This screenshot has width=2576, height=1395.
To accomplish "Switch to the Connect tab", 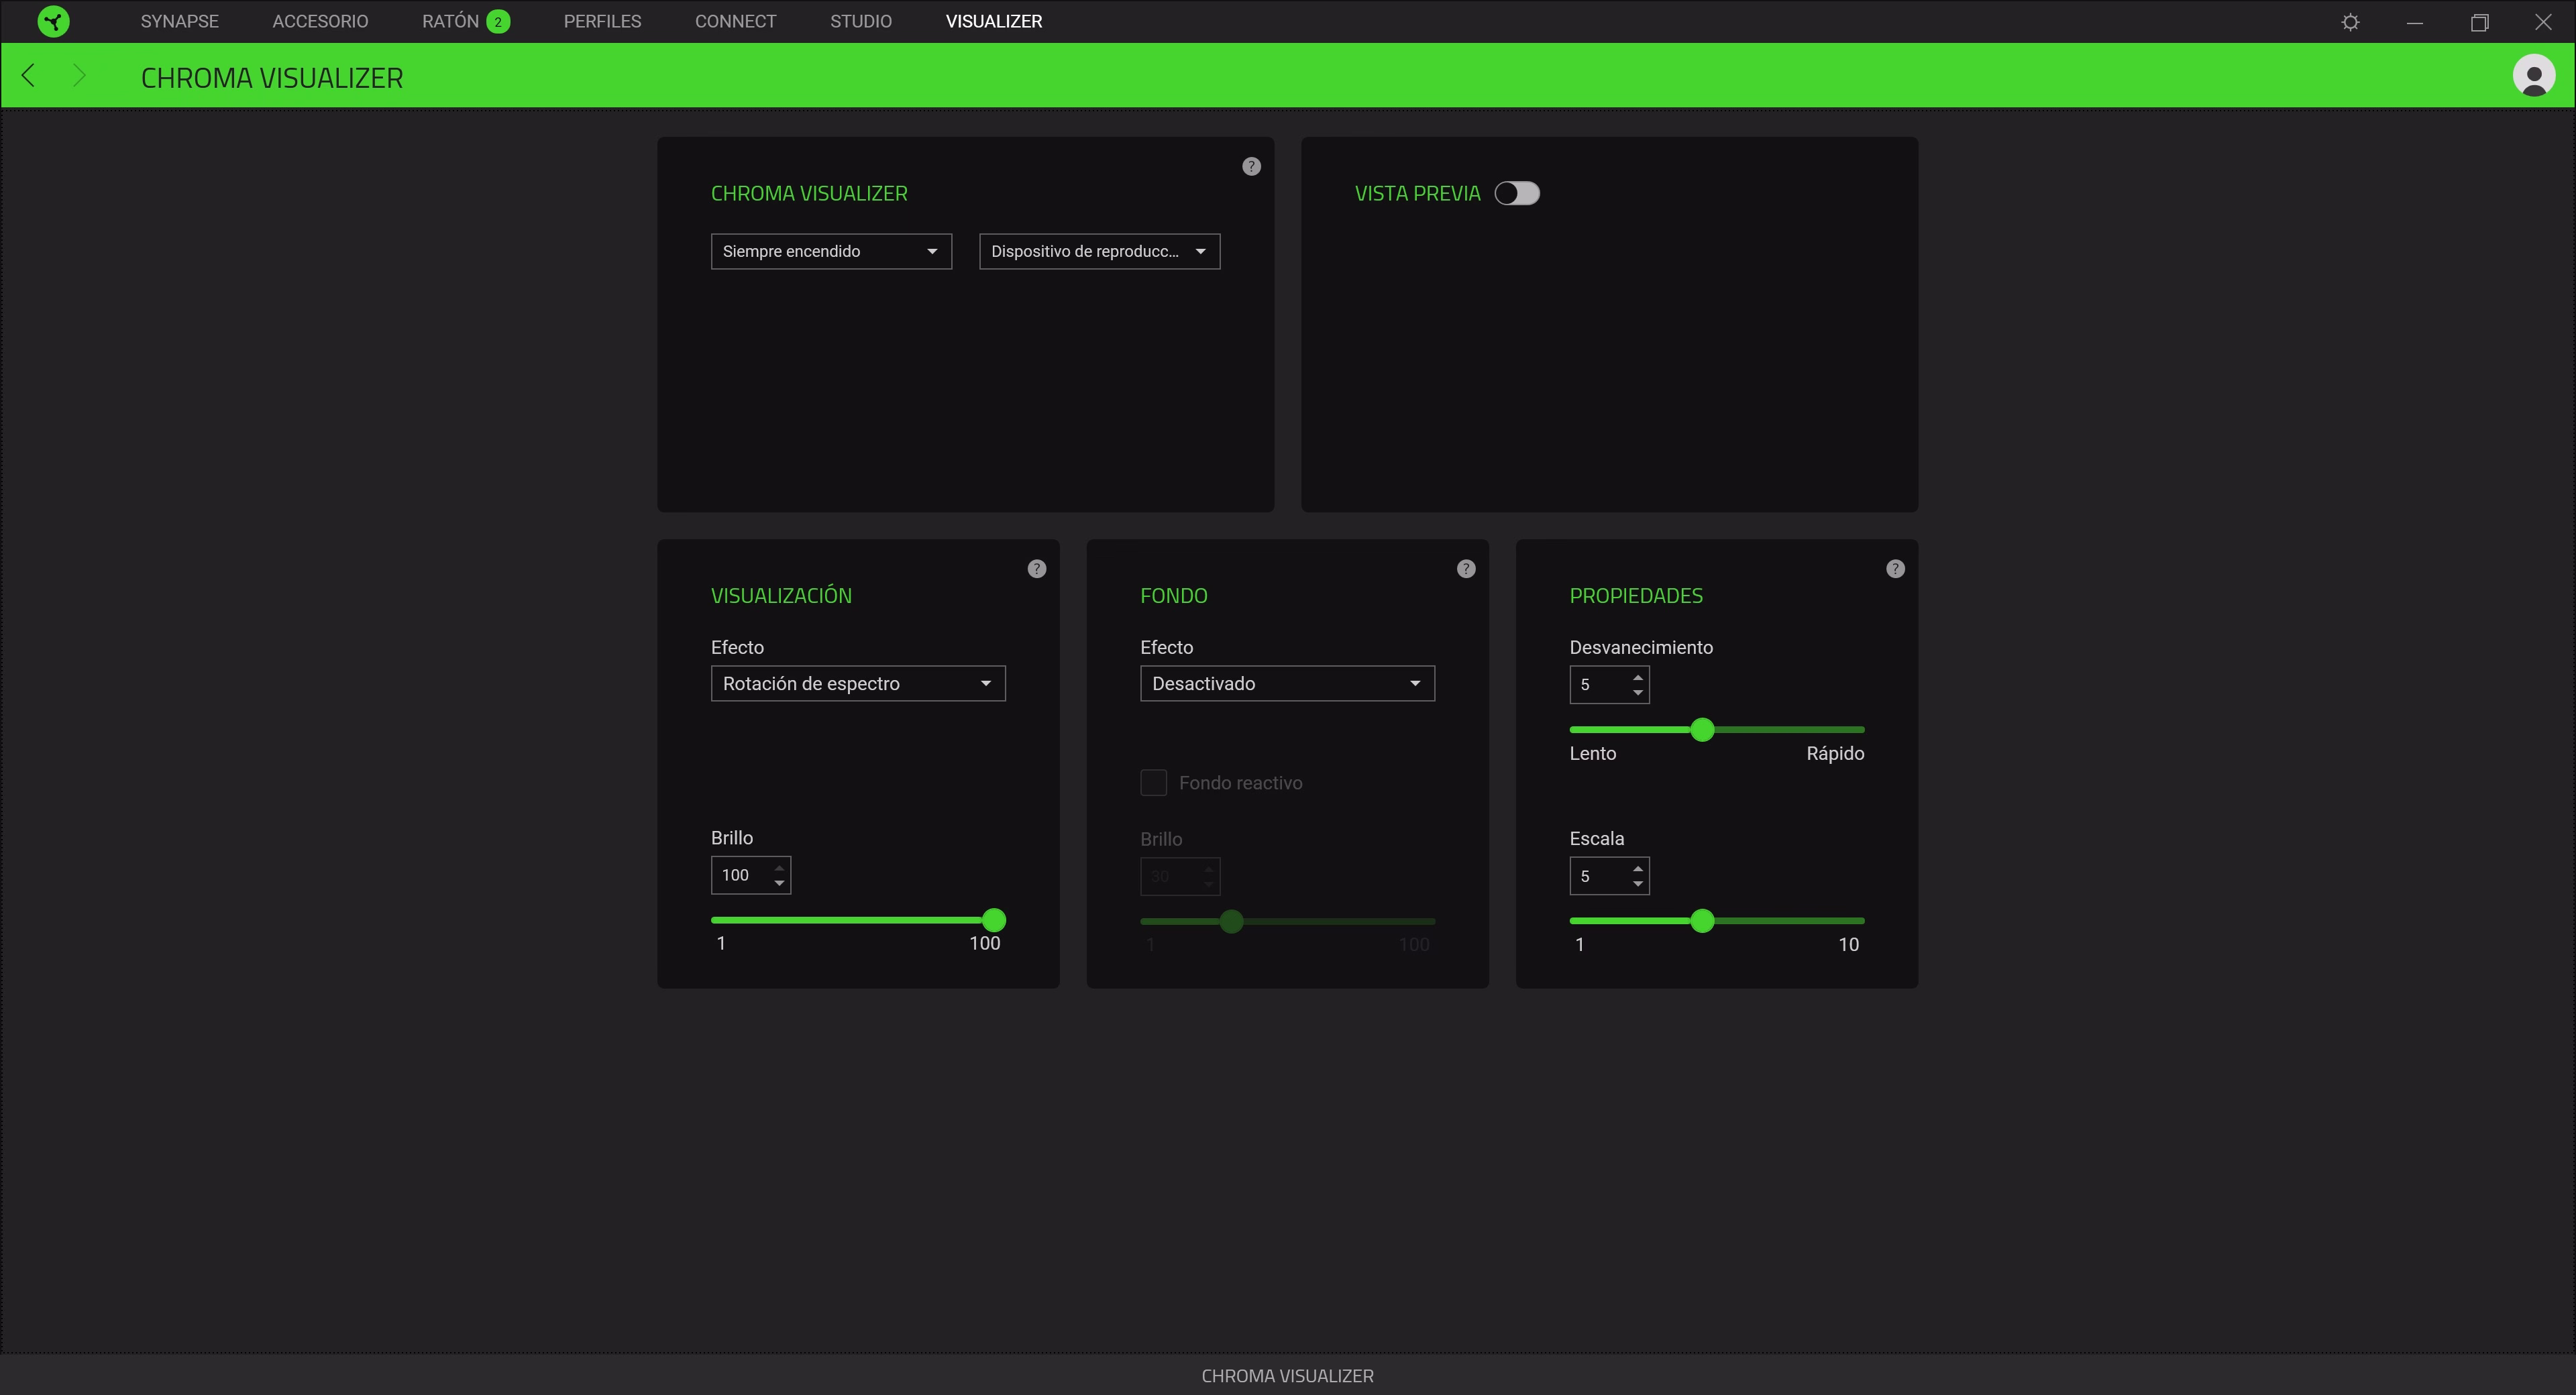I will point(735,22).
